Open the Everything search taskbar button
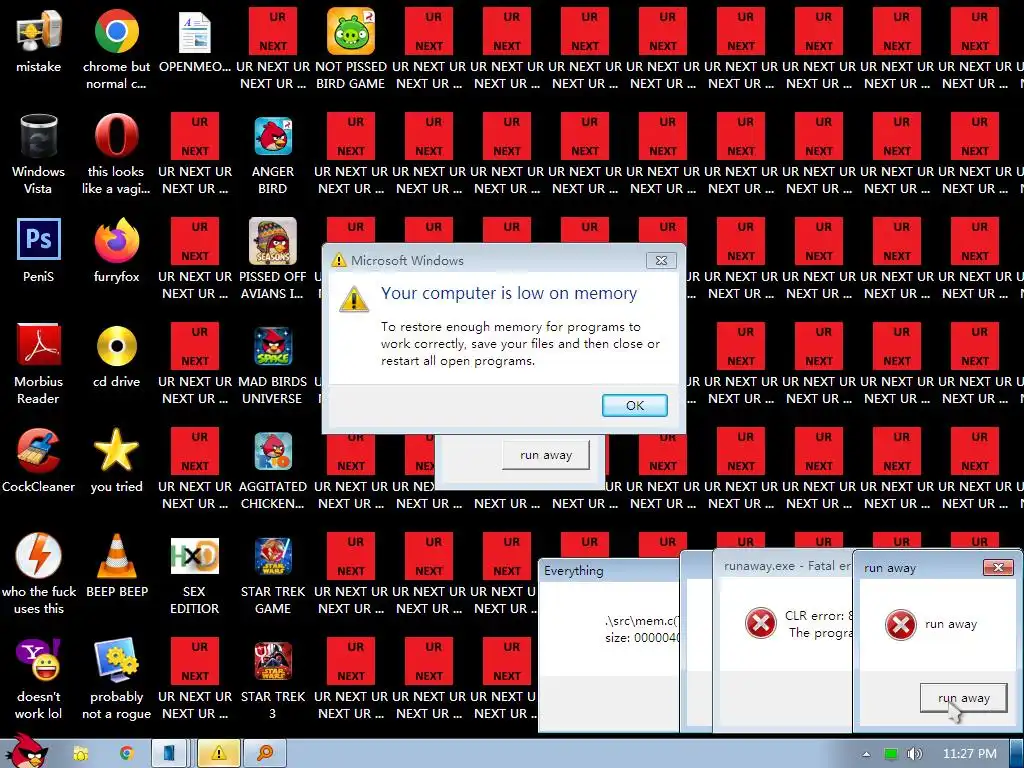 [x=264, y=754]
